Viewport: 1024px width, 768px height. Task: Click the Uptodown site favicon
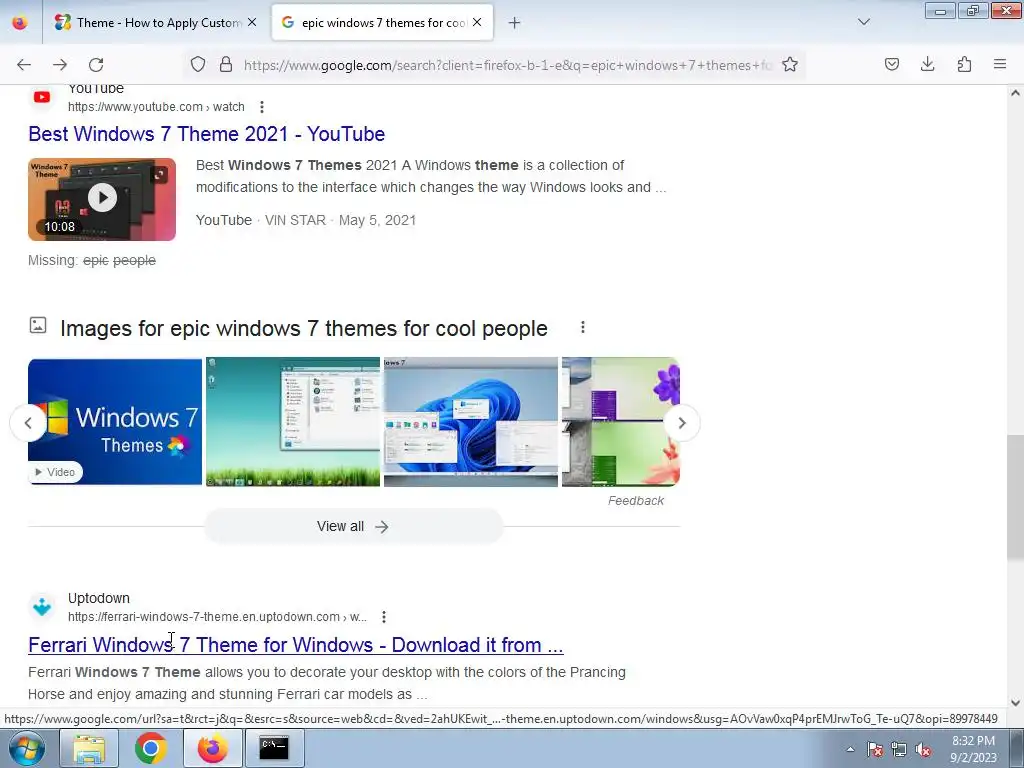[x=42, y=607]
